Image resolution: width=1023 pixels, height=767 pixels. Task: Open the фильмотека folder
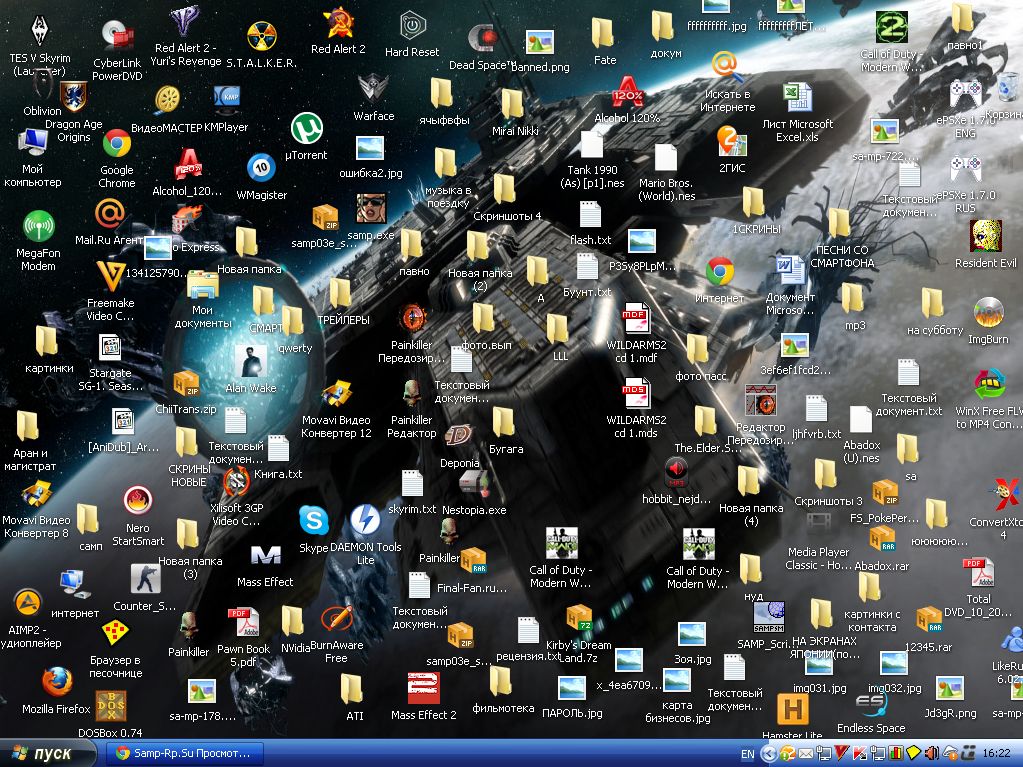point(501,682)
